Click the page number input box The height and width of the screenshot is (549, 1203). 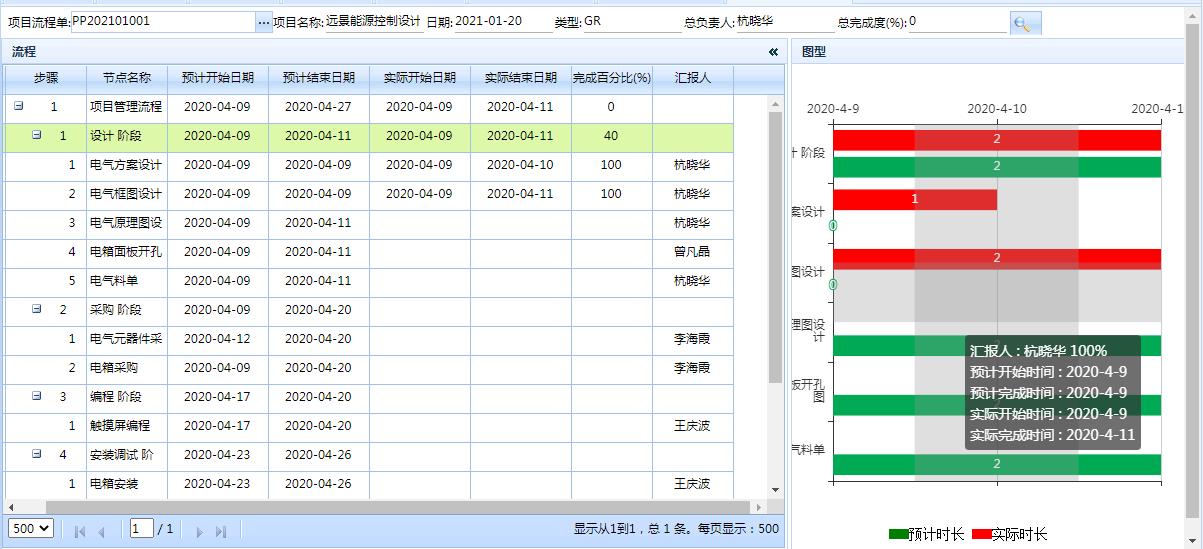click(142, 528)
